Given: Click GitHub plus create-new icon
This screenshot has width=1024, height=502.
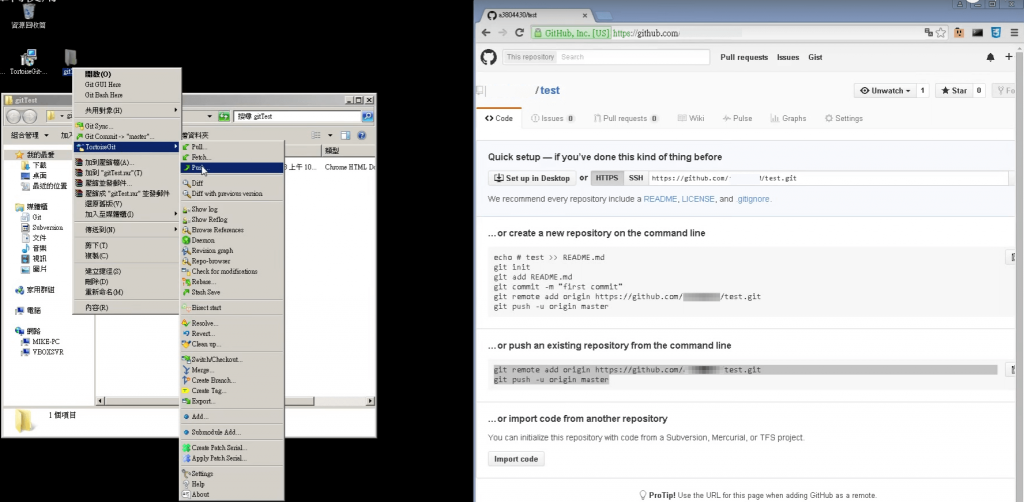Looking at the screenshot, I should [1009, 57].
